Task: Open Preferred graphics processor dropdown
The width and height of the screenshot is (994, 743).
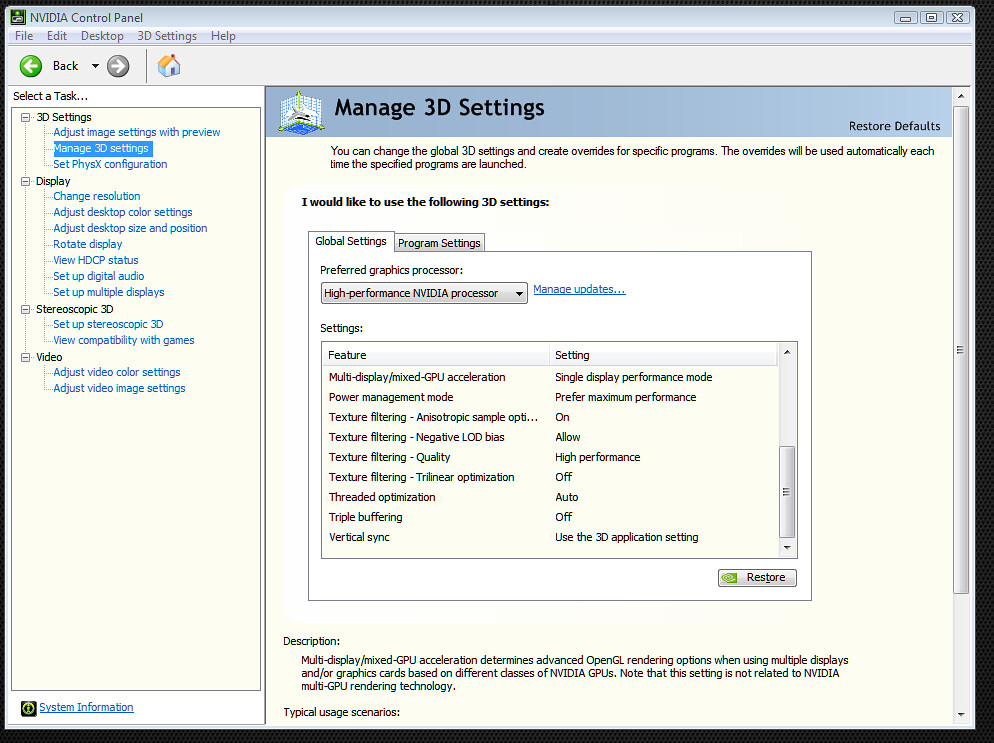Action: (424, 293)
